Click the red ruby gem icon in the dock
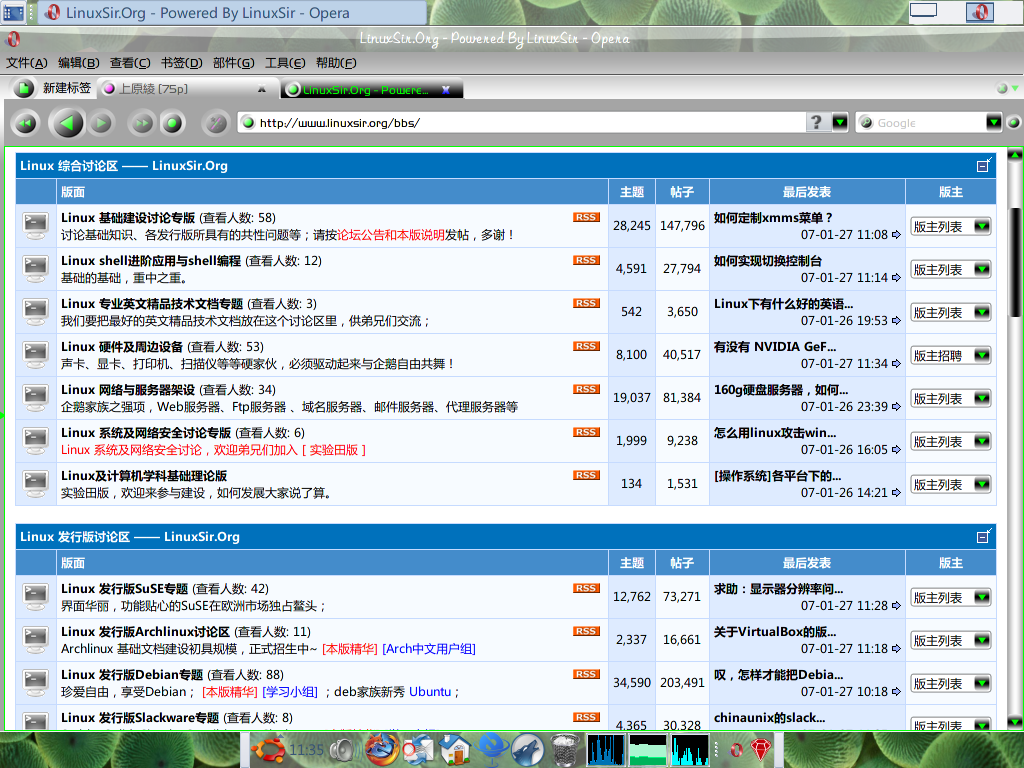1024x768 pixels. point(761,749)
